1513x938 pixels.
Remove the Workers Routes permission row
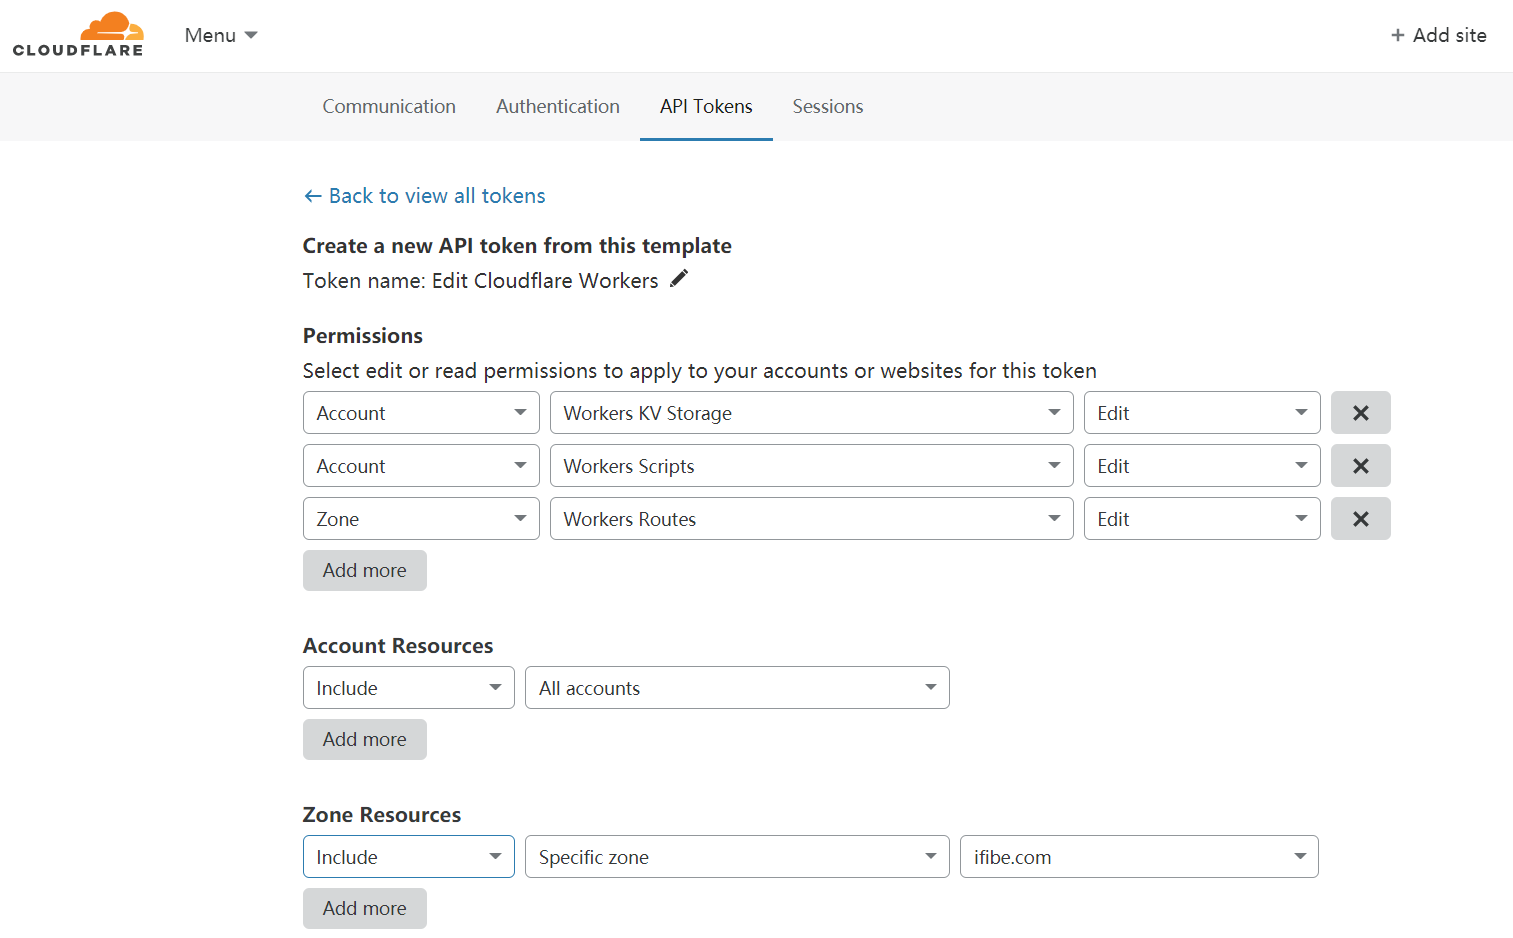(1360, 519)
